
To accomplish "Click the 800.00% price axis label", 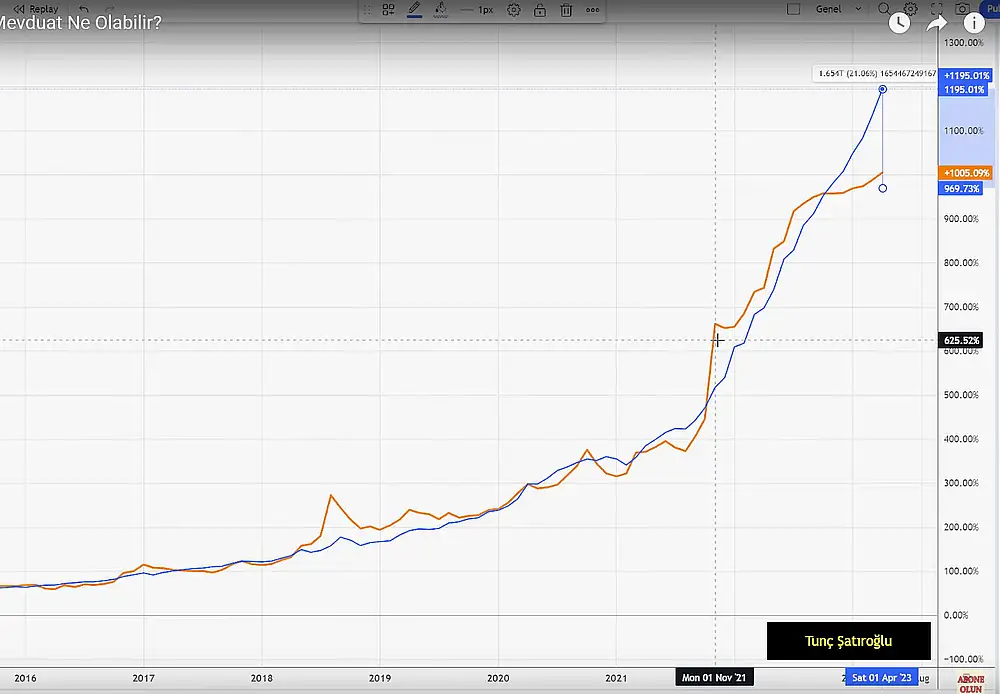I will (x=961, y=263).
